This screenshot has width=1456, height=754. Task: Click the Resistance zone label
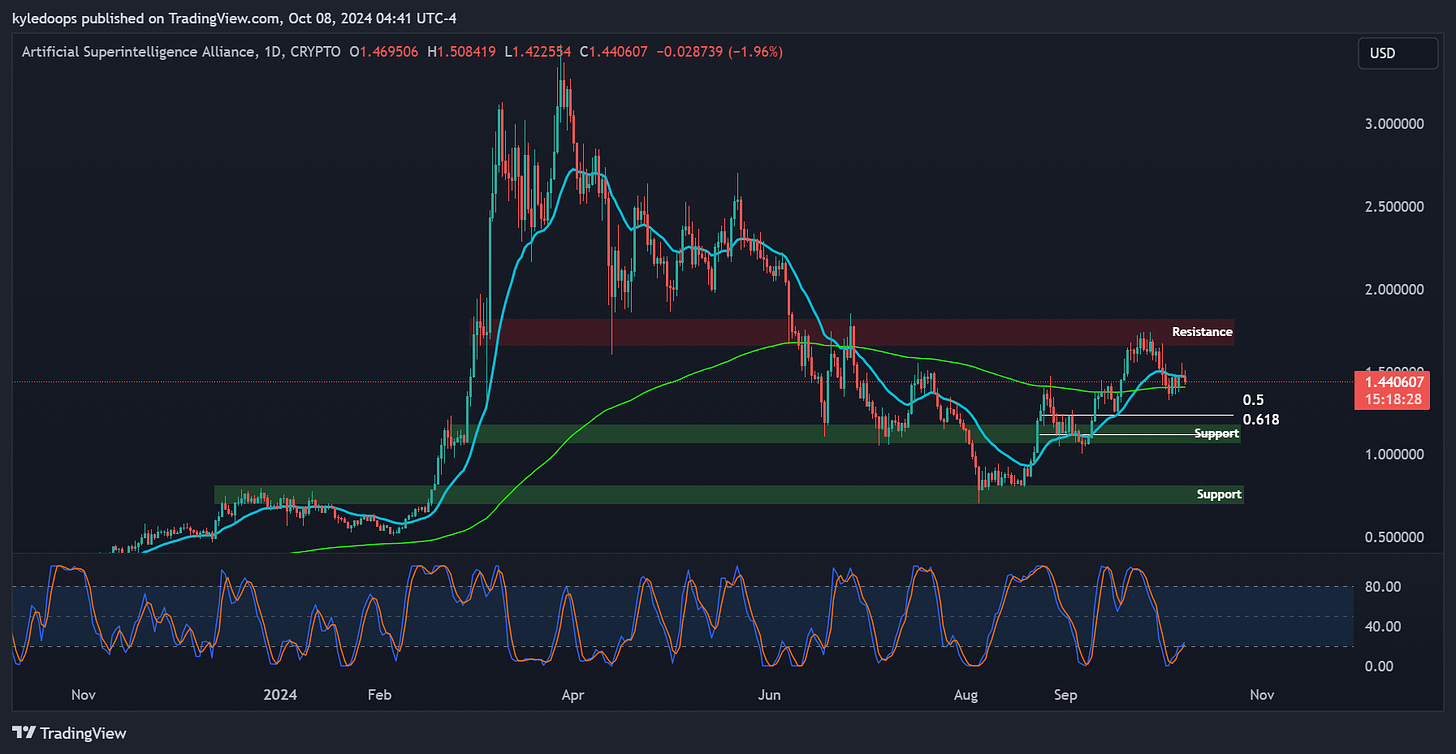(1202, 331)
